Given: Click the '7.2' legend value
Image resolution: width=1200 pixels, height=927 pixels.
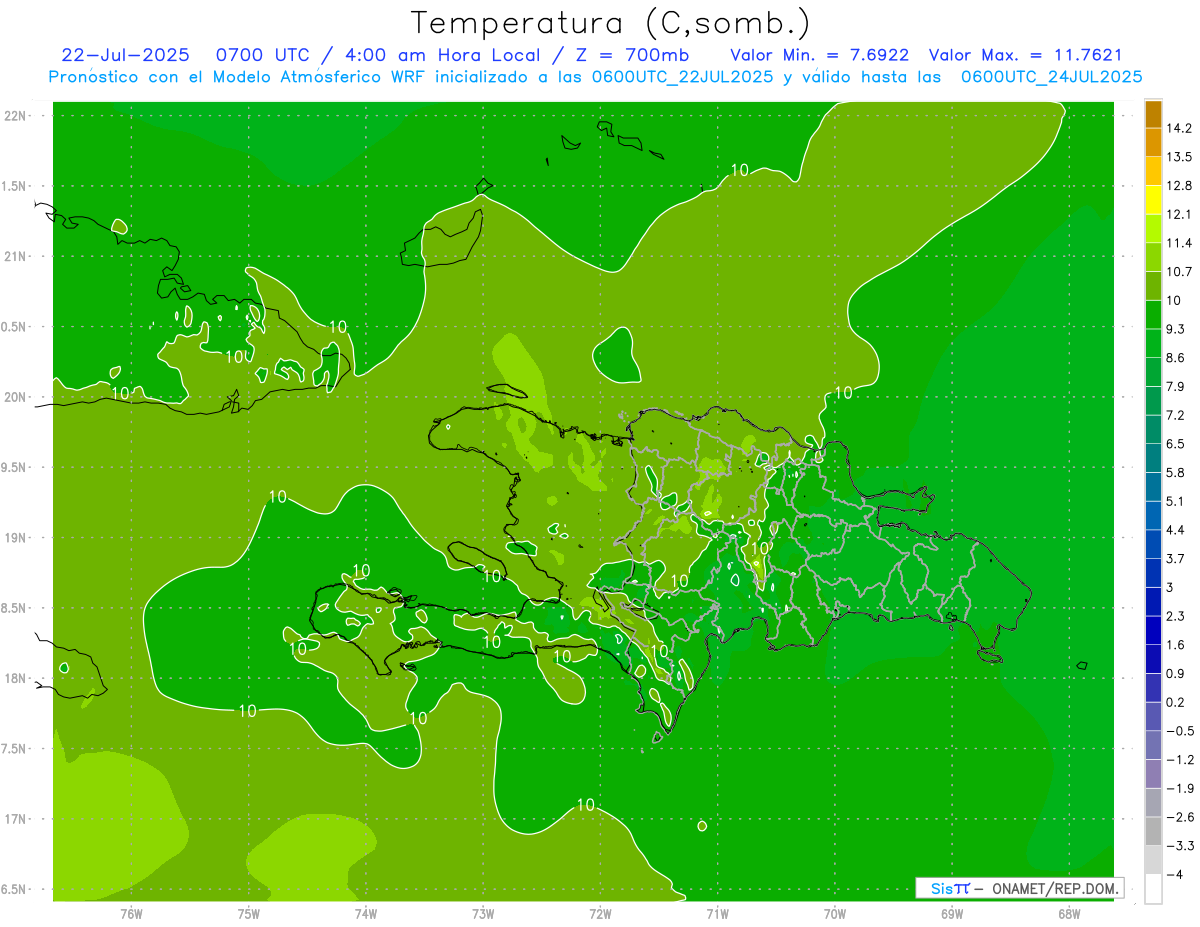Looking at the screenshot, I should pyautogui.click(x=1176, y=415).
